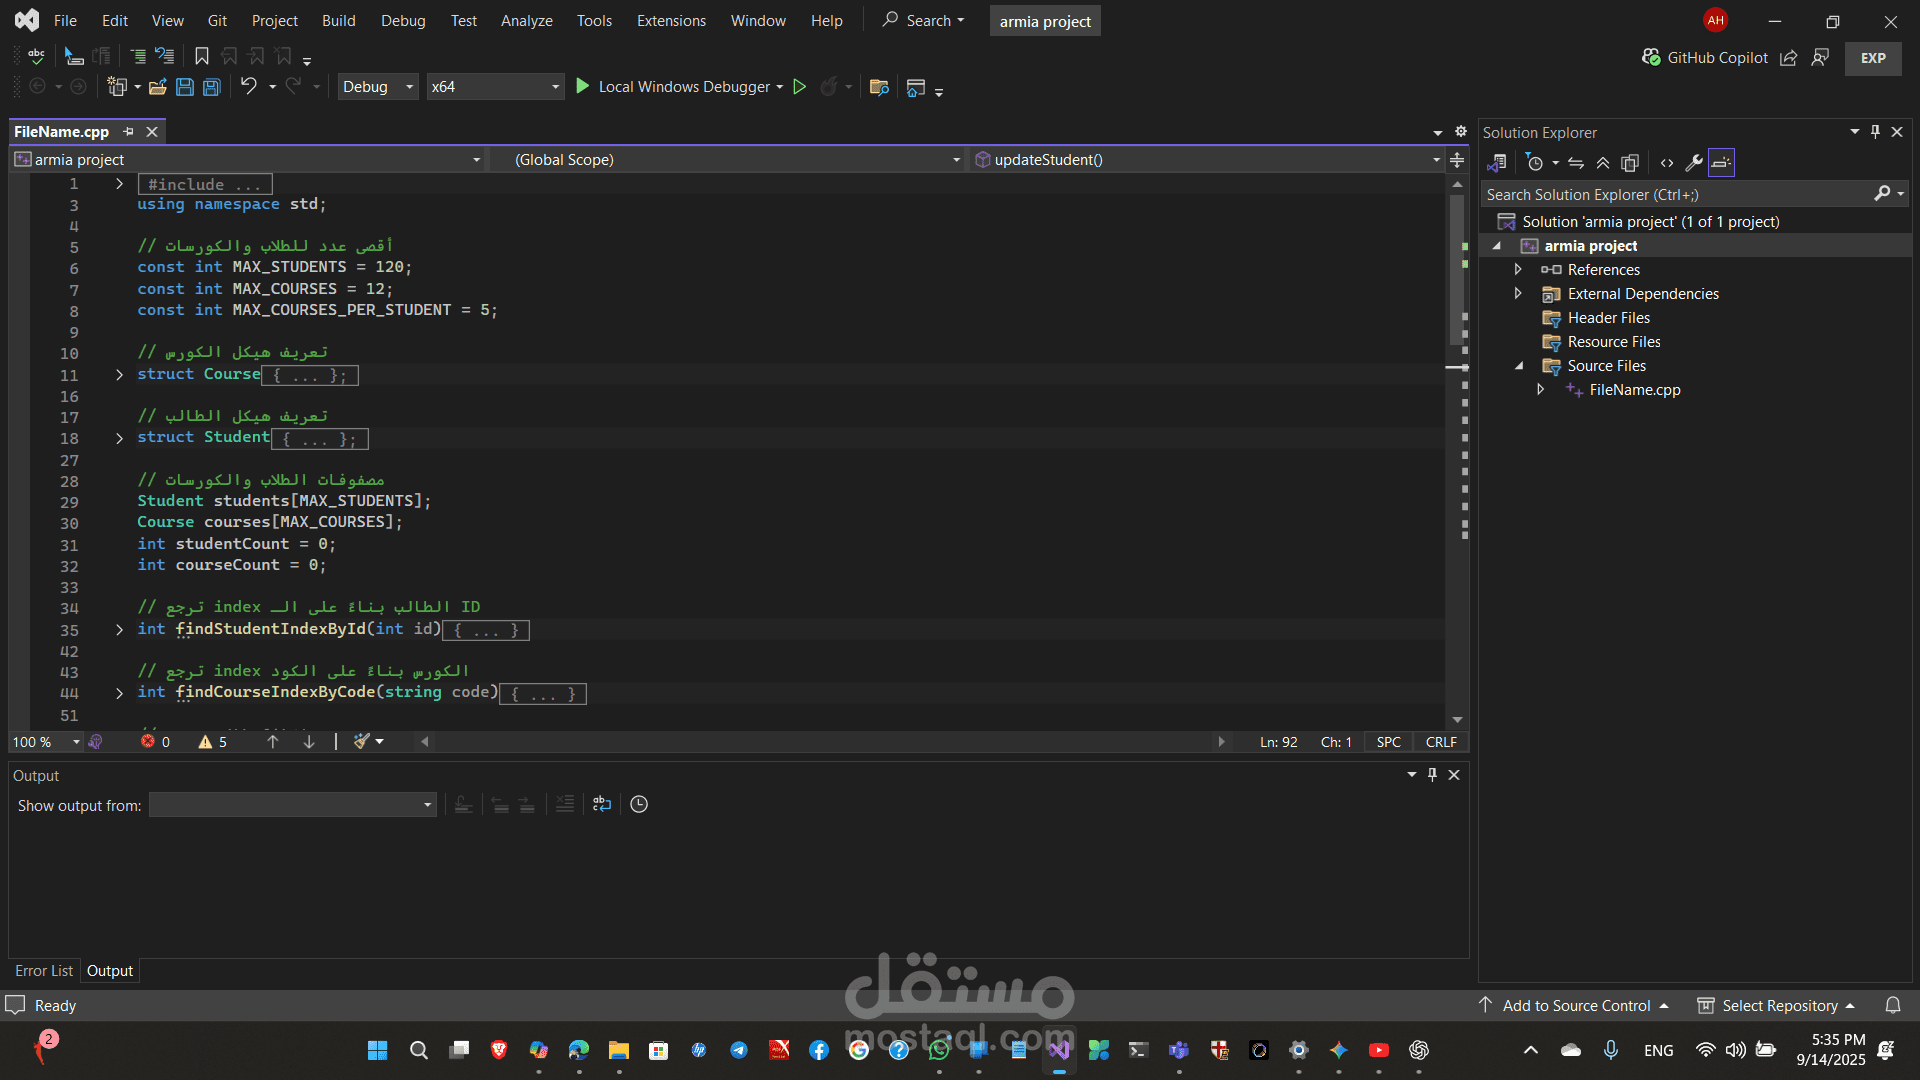The height and width of the screenshot is (1080, 1920).
Task: Click the Save All toolbar icon
Action: [212, 87]
